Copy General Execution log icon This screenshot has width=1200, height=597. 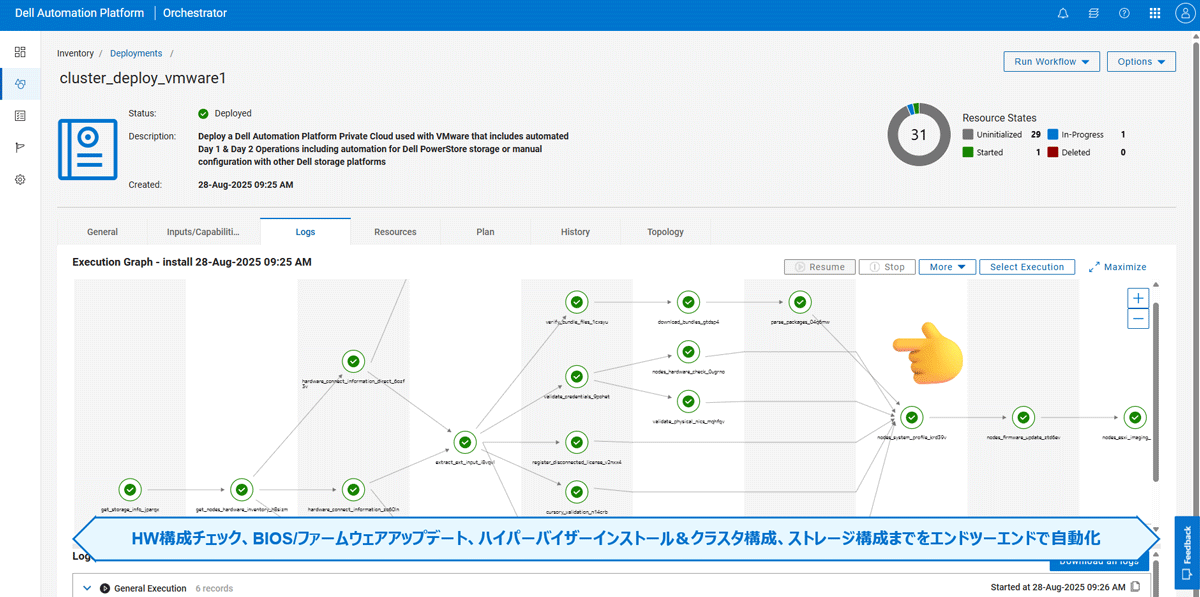click(x=1135, y=588)
